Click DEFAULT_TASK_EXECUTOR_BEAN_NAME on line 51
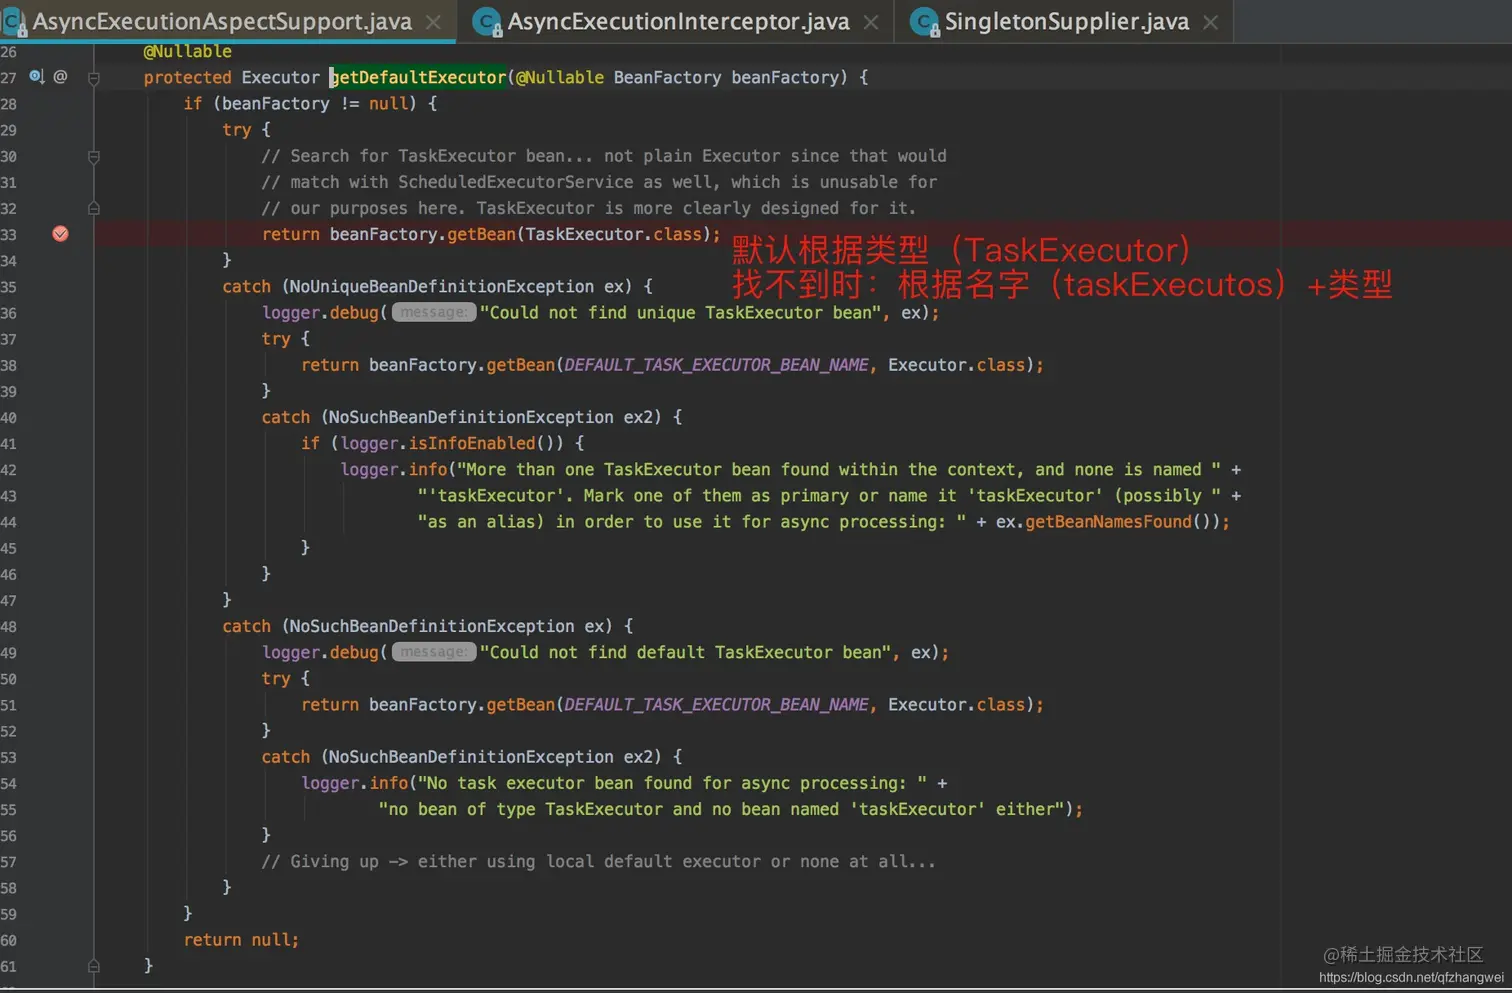 click(716, 705)
